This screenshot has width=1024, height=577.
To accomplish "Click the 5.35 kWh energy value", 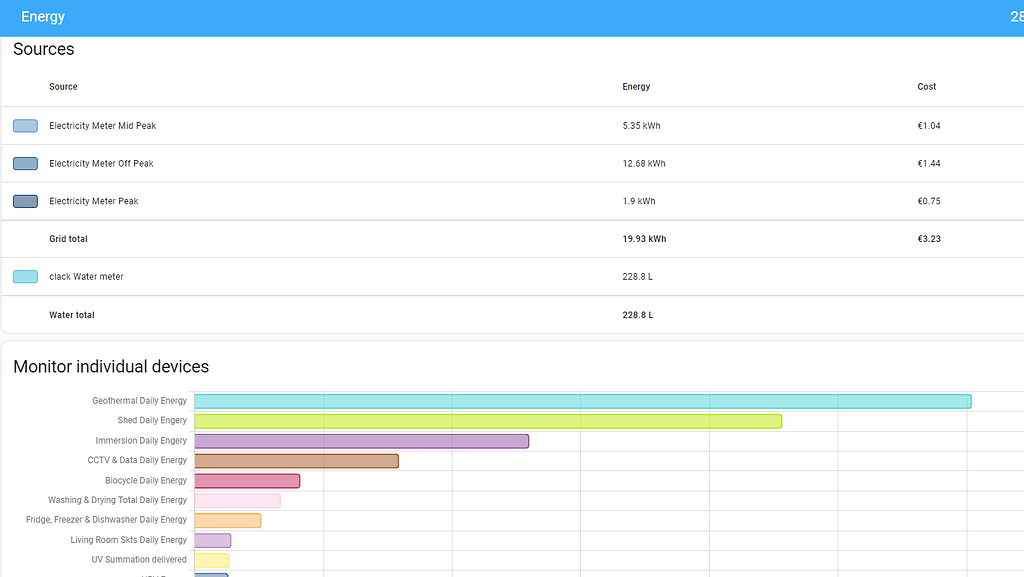I will (641, 126).
